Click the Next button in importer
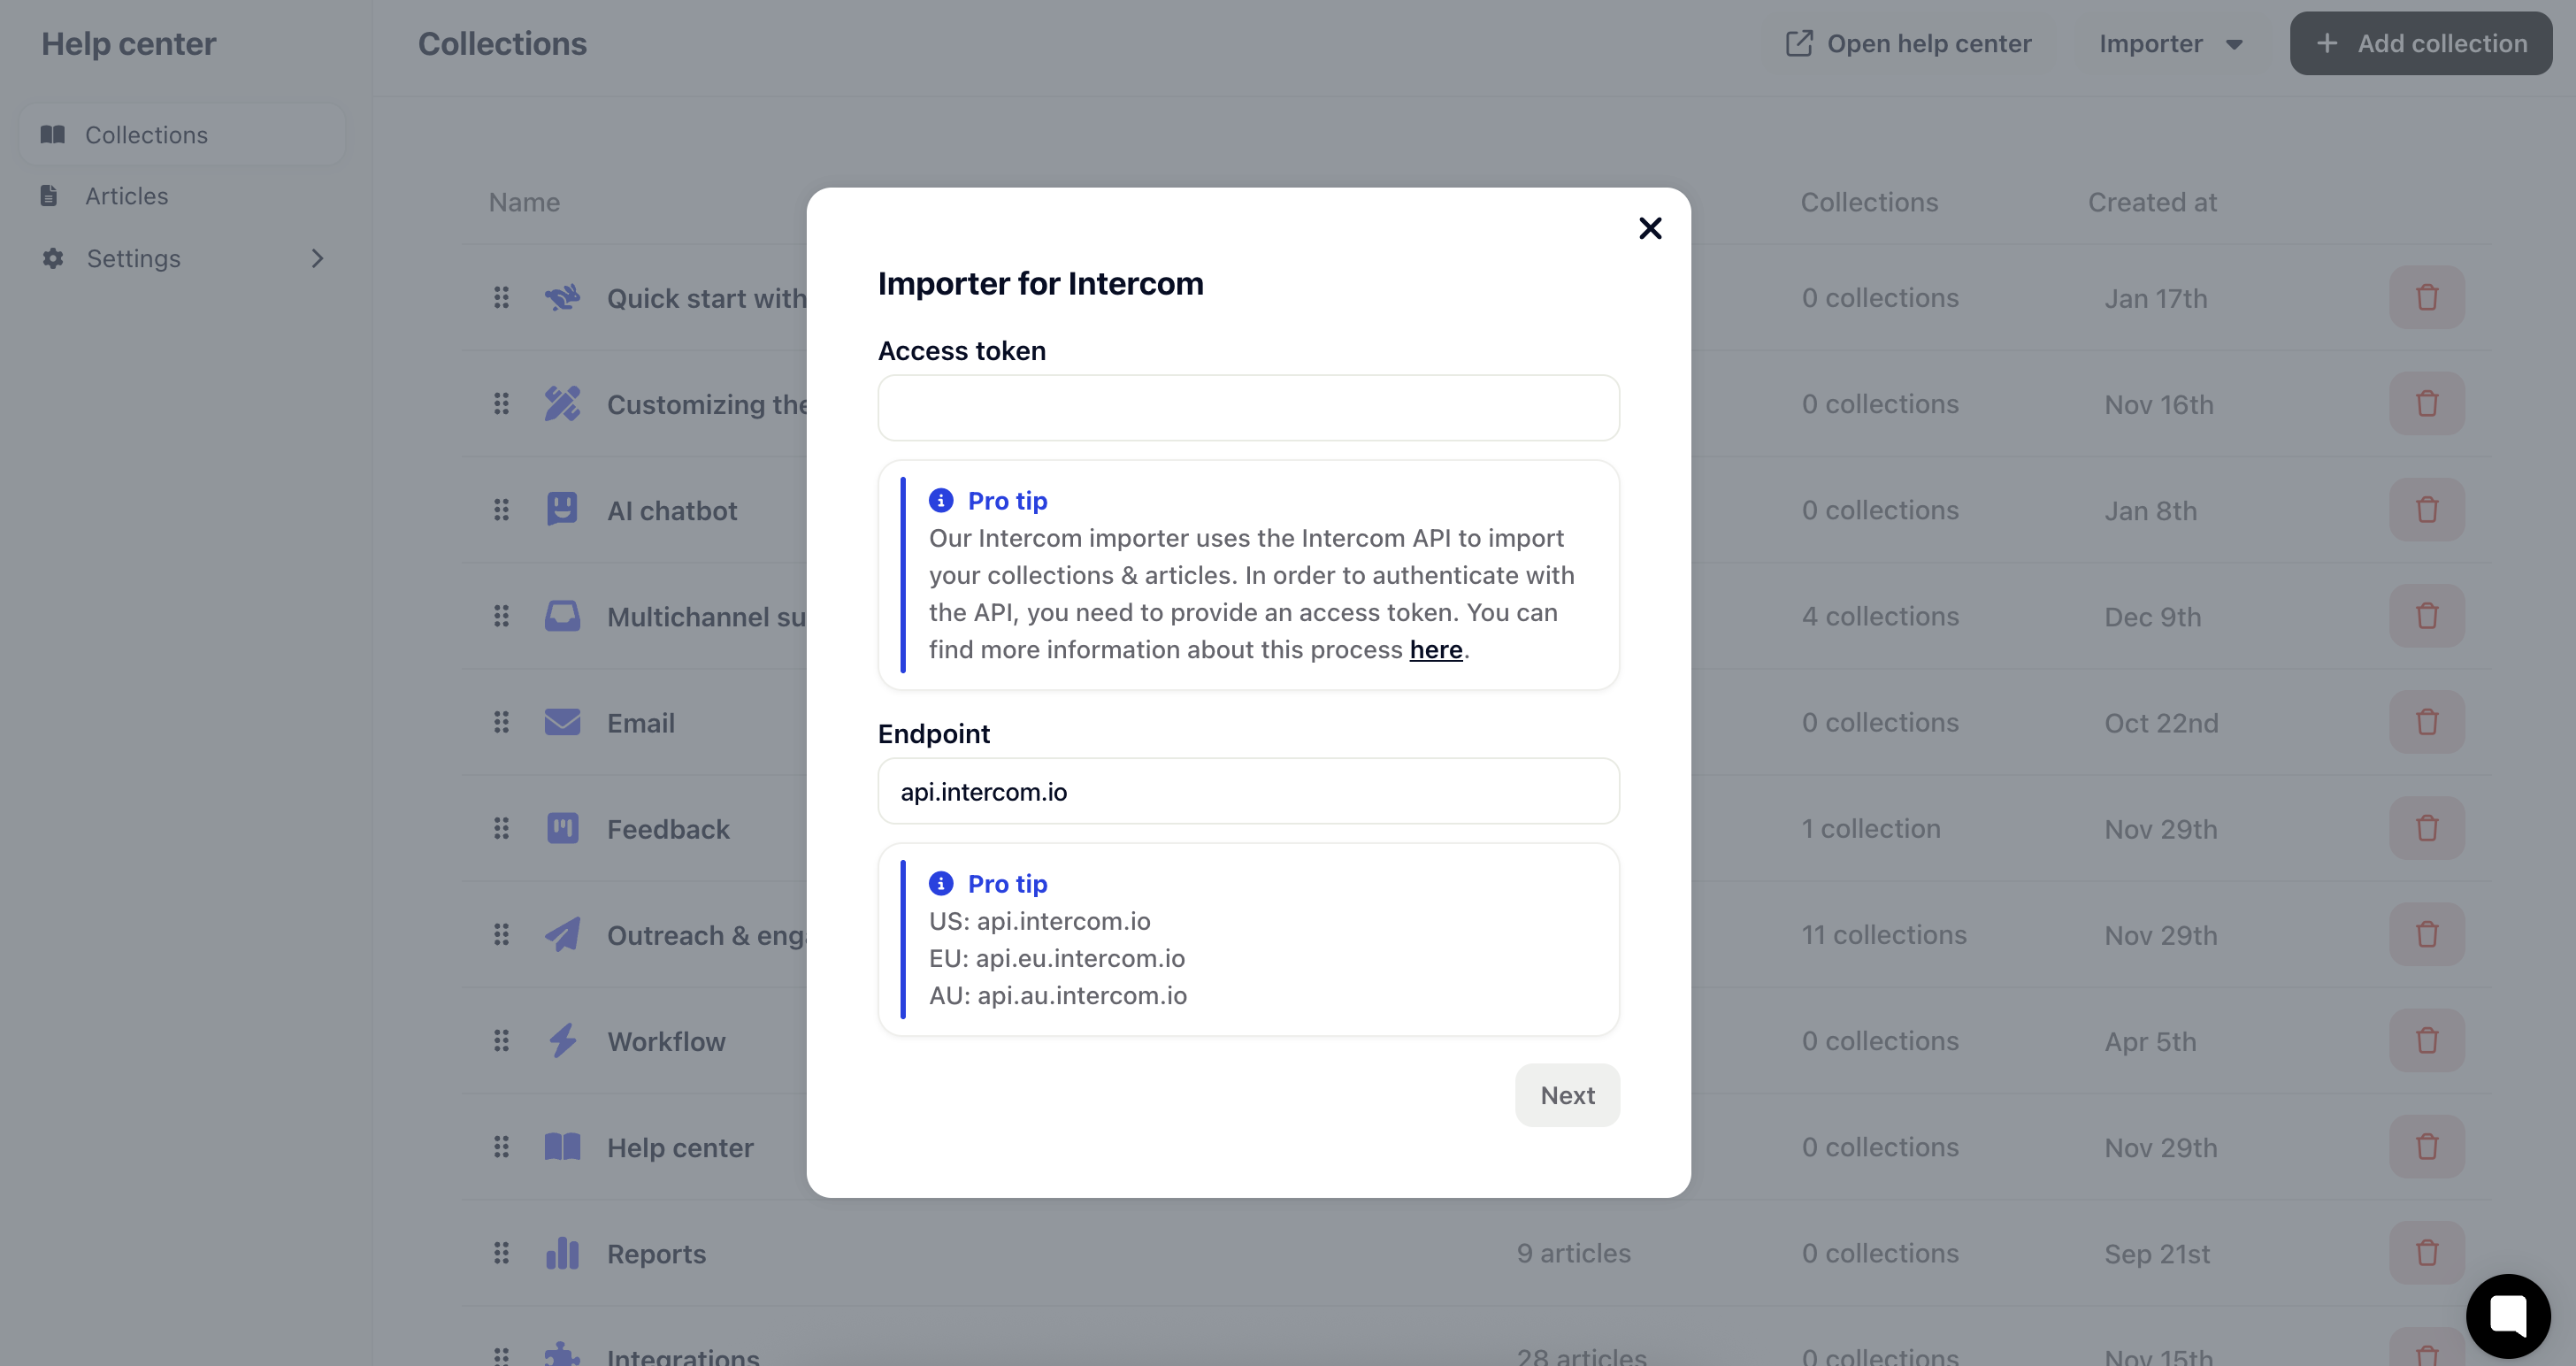This screenshot has height=1366, width=2576. [x=1567, y=1095]
